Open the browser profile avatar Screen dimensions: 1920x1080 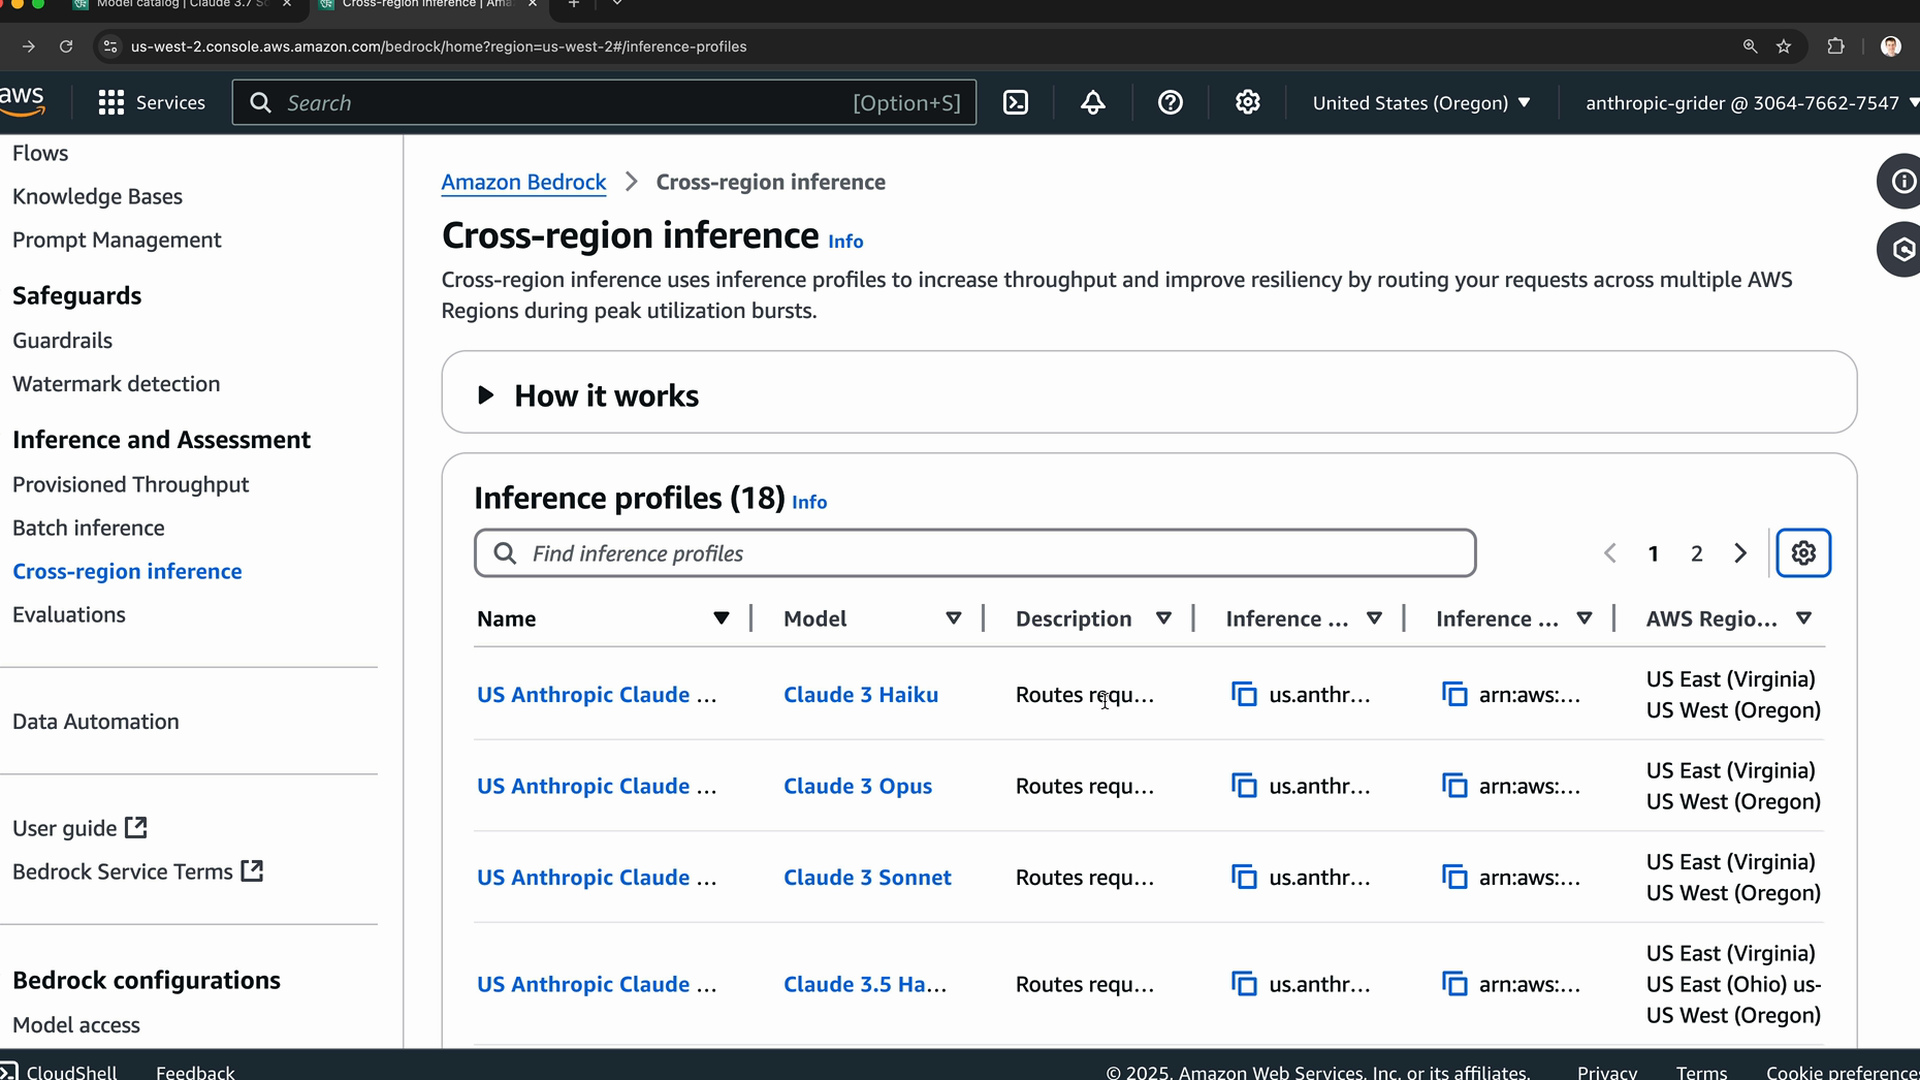tap(1890, 46)
